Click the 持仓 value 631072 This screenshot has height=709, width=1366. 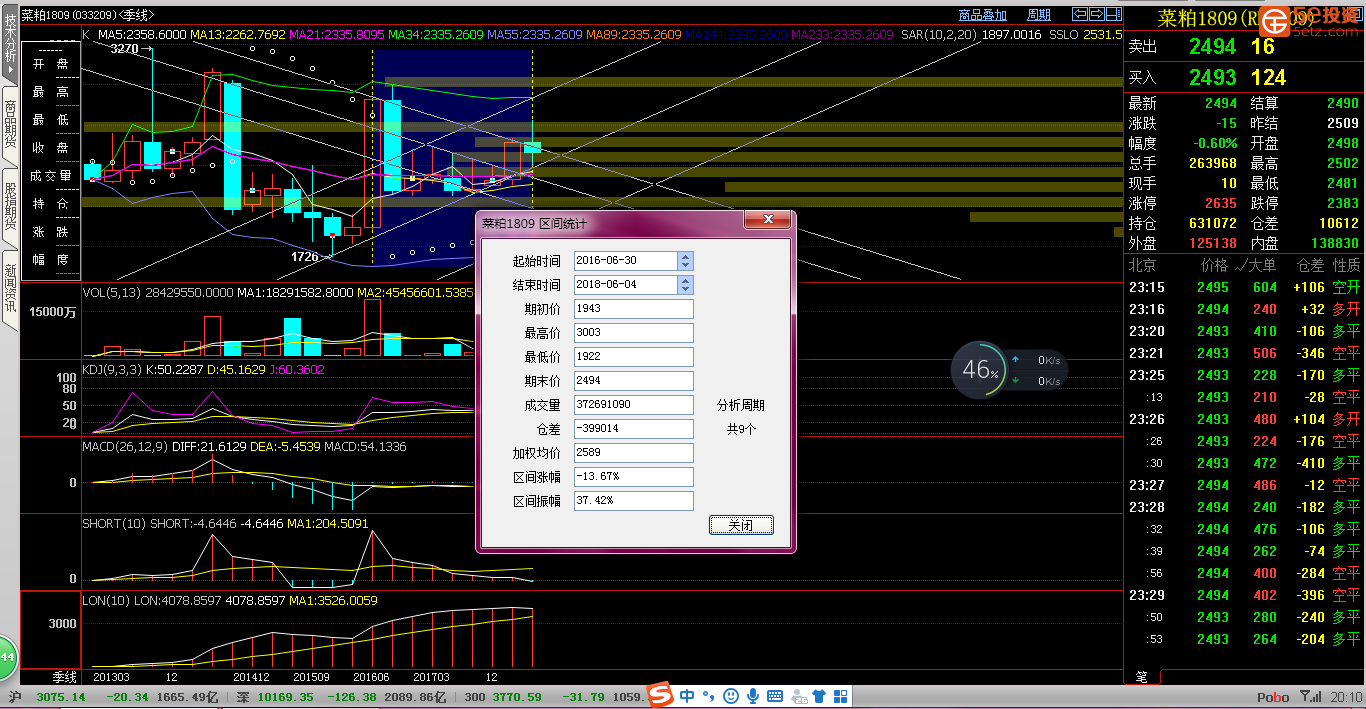pyautogui.click(x=1212, y=223)
